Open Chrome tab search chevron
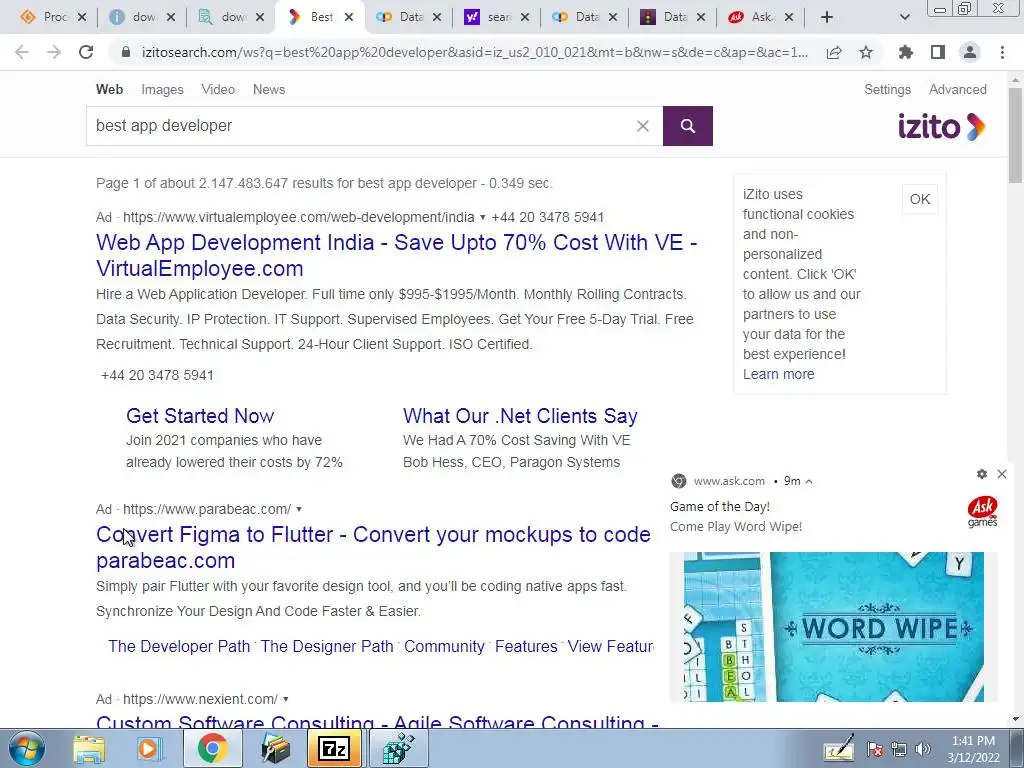Image resolution: width=1024 pixels, height=768 pixels. coord(904,17)
